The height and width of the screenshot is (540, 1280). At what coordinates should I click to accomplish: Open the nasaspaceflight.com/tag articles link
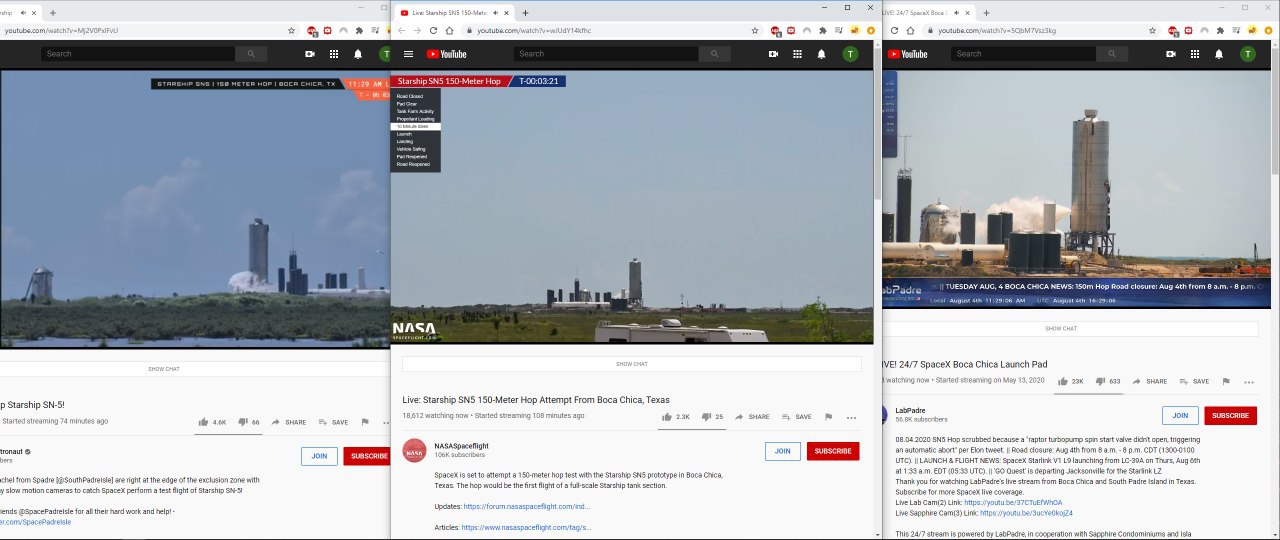click(527, 527)
